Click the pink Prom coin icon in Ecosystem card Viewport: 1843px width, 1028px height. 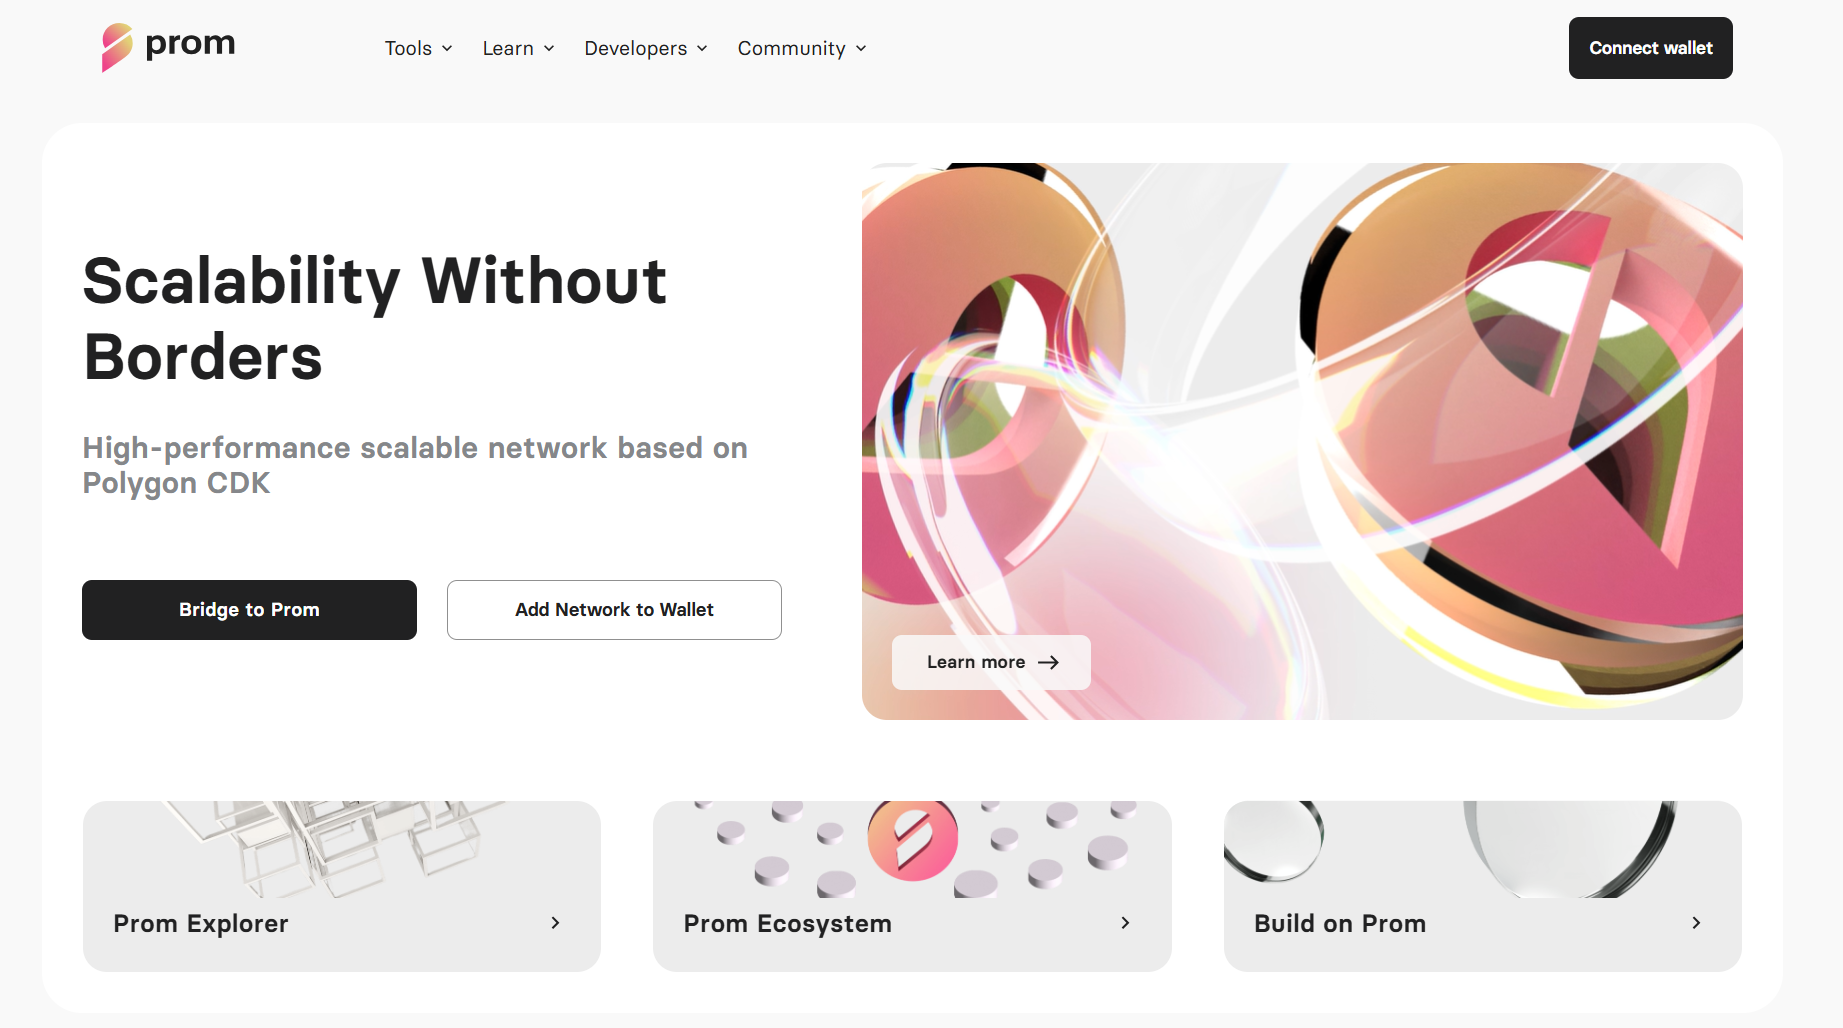(912, 840)
